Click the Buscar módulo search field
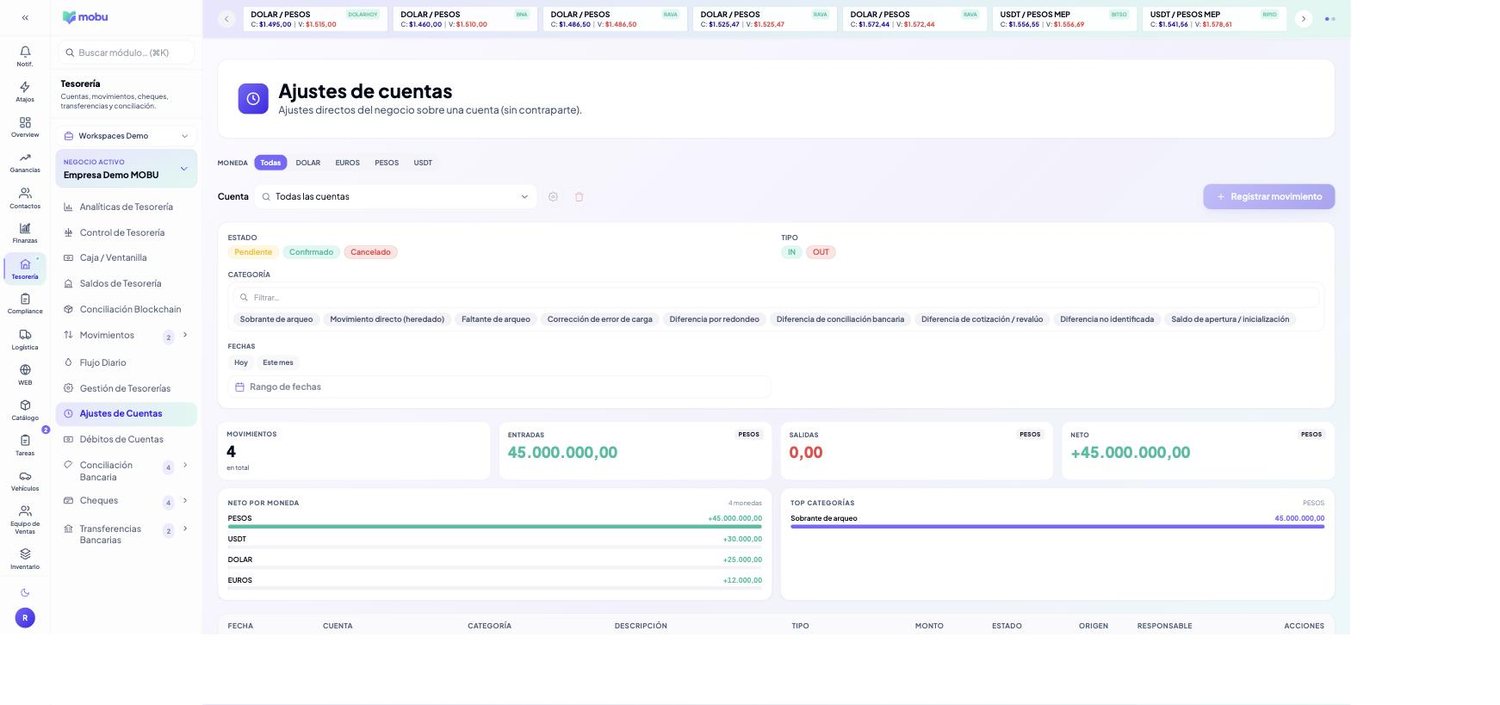Viewport: 1500px width, 705px height. point(126,53)
